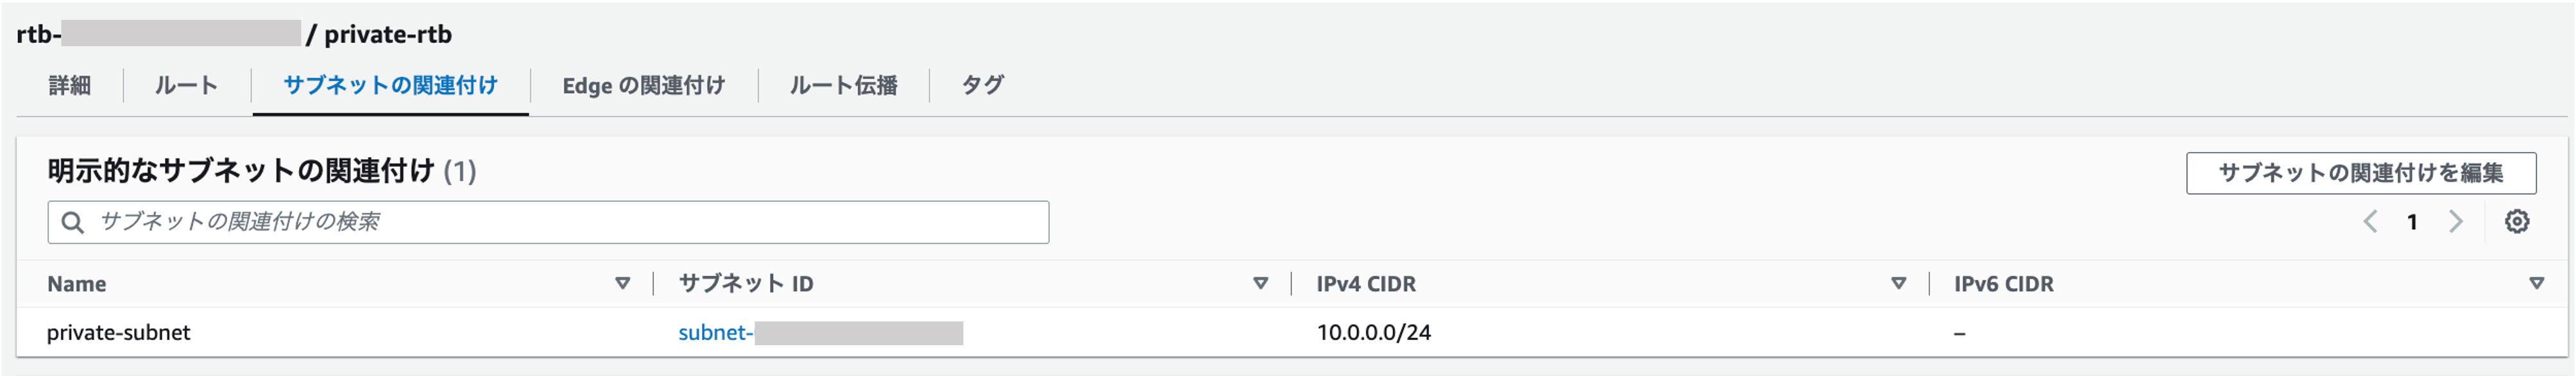Select the サブネットの関連付け tab
Viewport: 2576px width, 376px height.
[390, 86]
